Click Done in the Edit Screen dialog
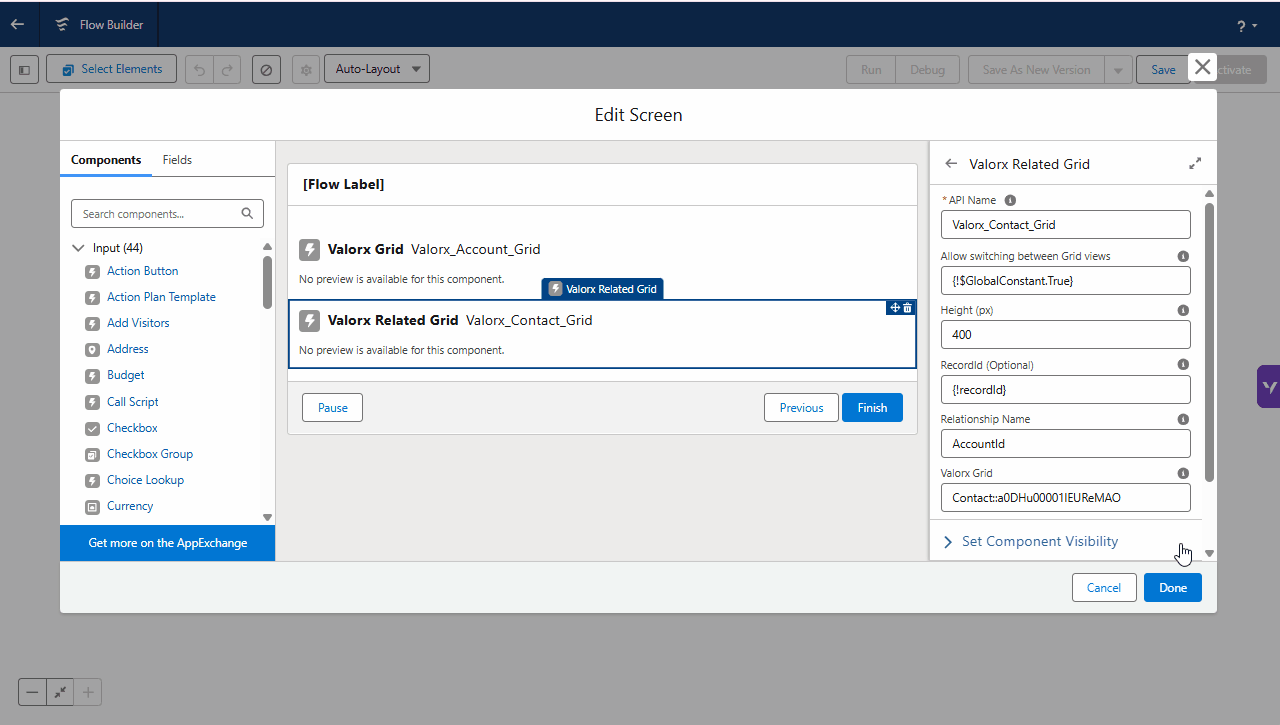 (1173, 587)
